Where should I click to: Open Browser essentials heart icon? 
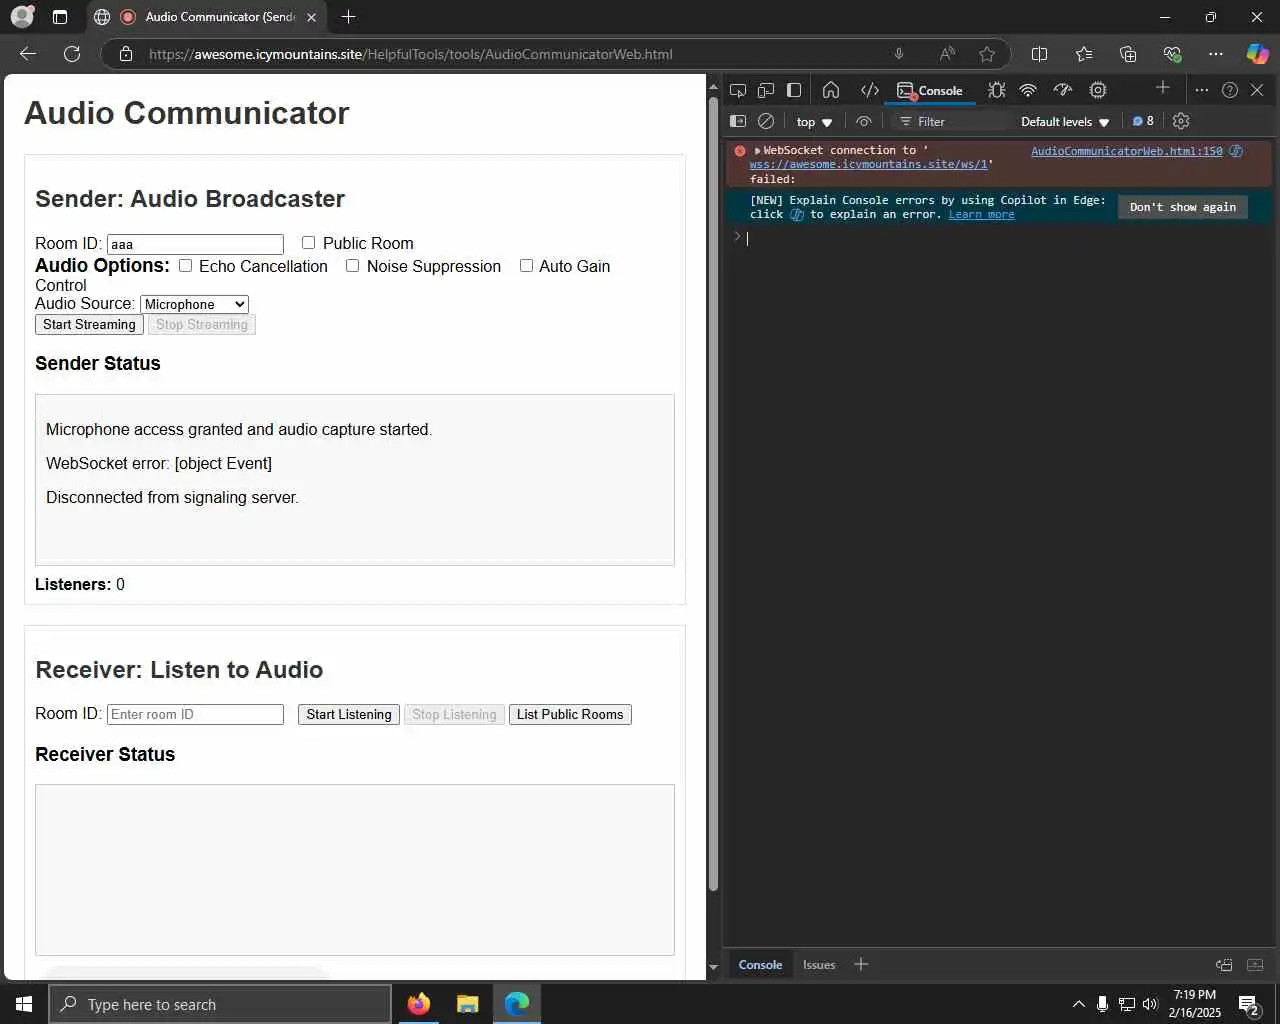(1172, 54)
